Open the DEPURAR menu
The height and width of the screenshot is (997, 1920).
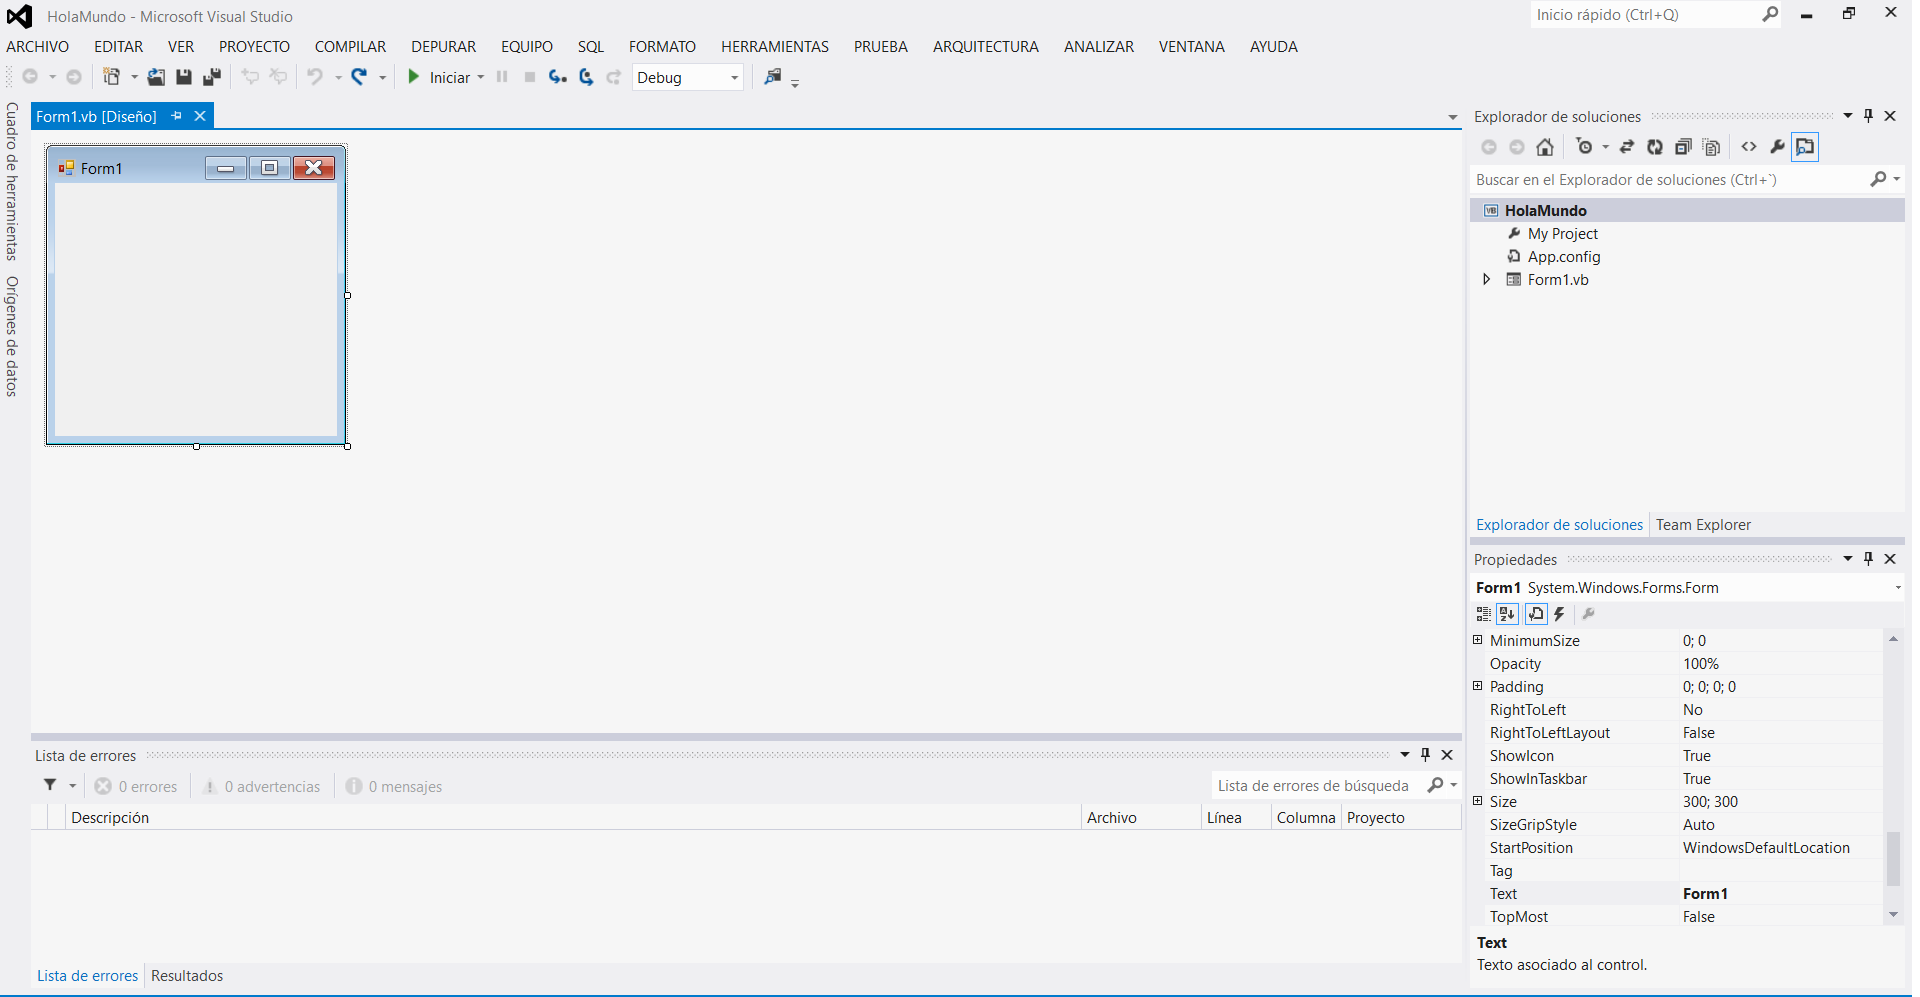pos(443,47)
